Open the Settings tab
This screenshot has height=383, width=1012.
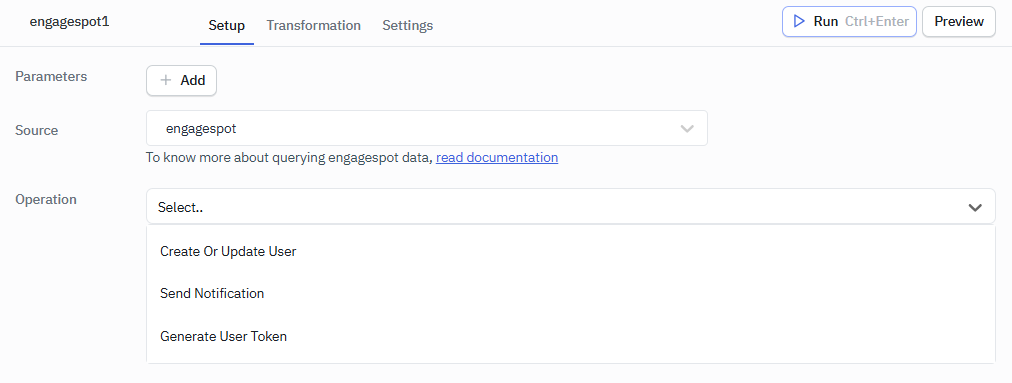click(407, 26)
